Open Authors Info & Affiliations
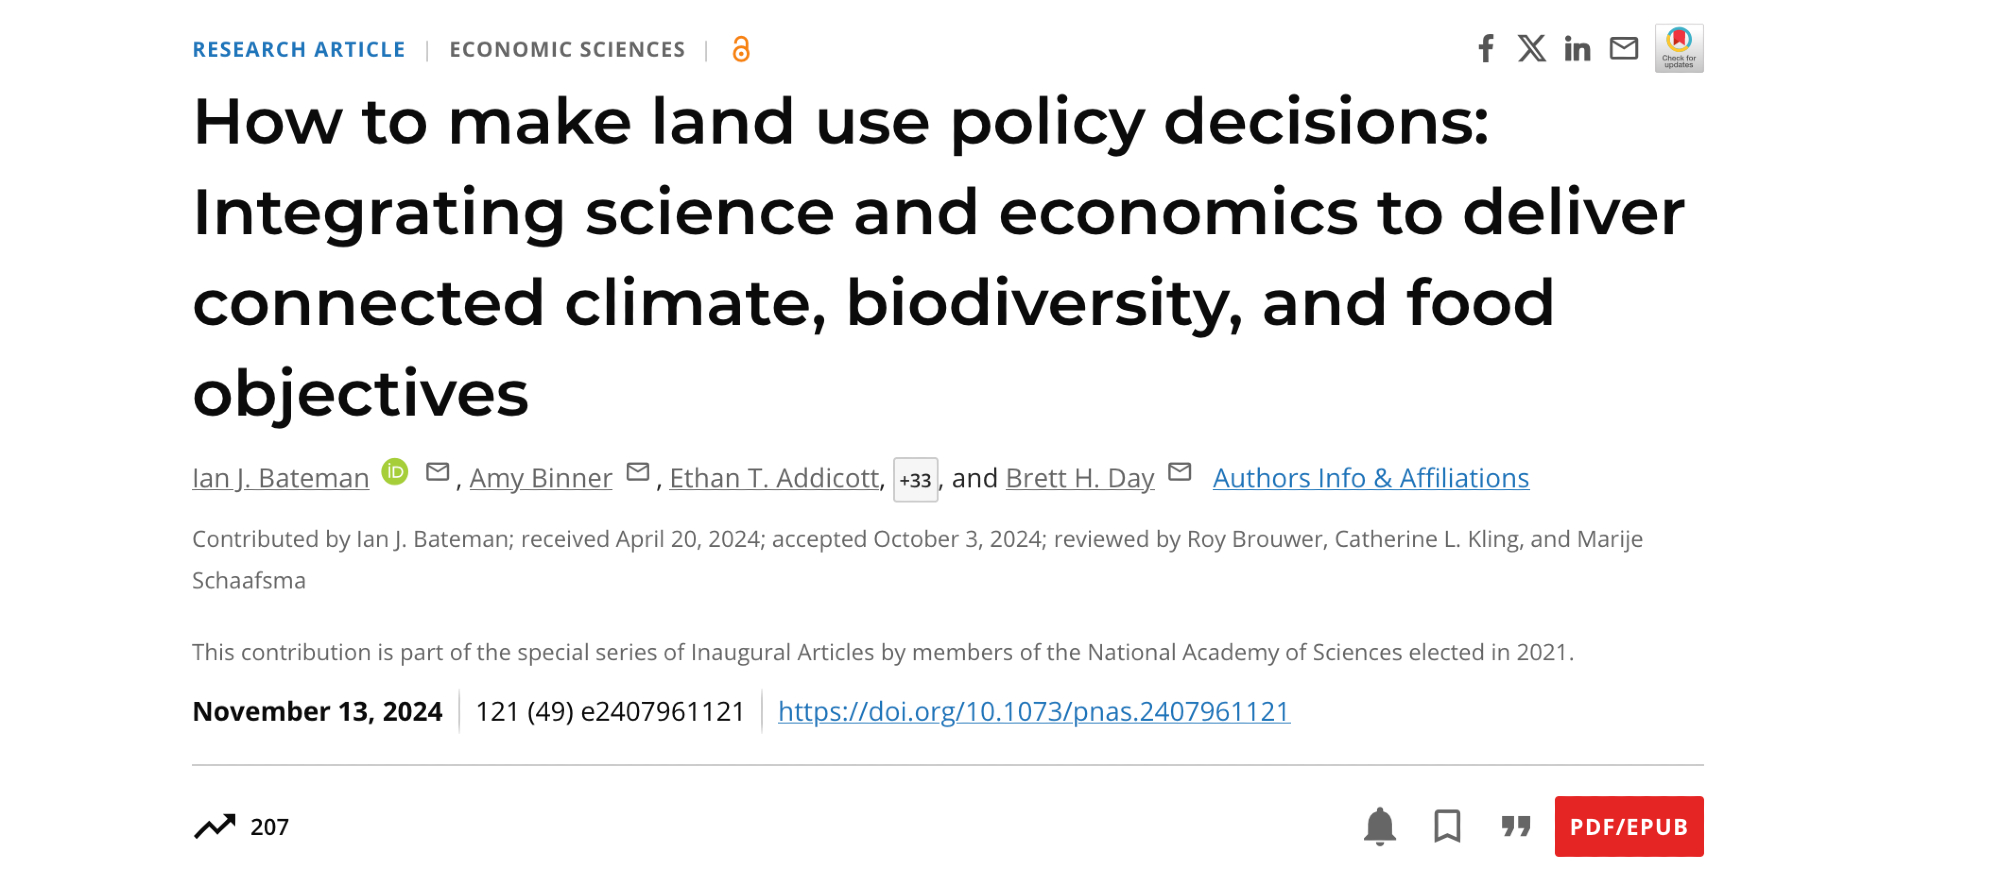The width and height of the screenshot is (2000, 886). pos(1370,478)
